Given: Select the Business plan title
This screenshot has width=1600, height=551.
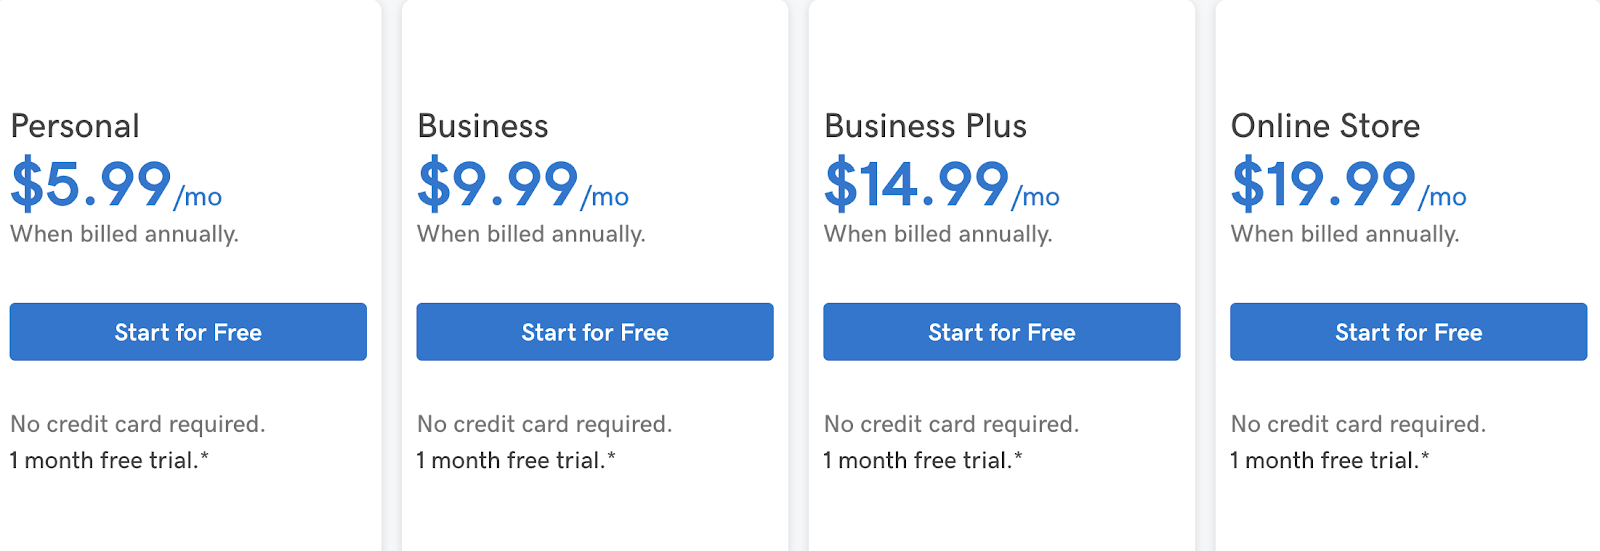Looking at the screenshot, I should (483, 126).
